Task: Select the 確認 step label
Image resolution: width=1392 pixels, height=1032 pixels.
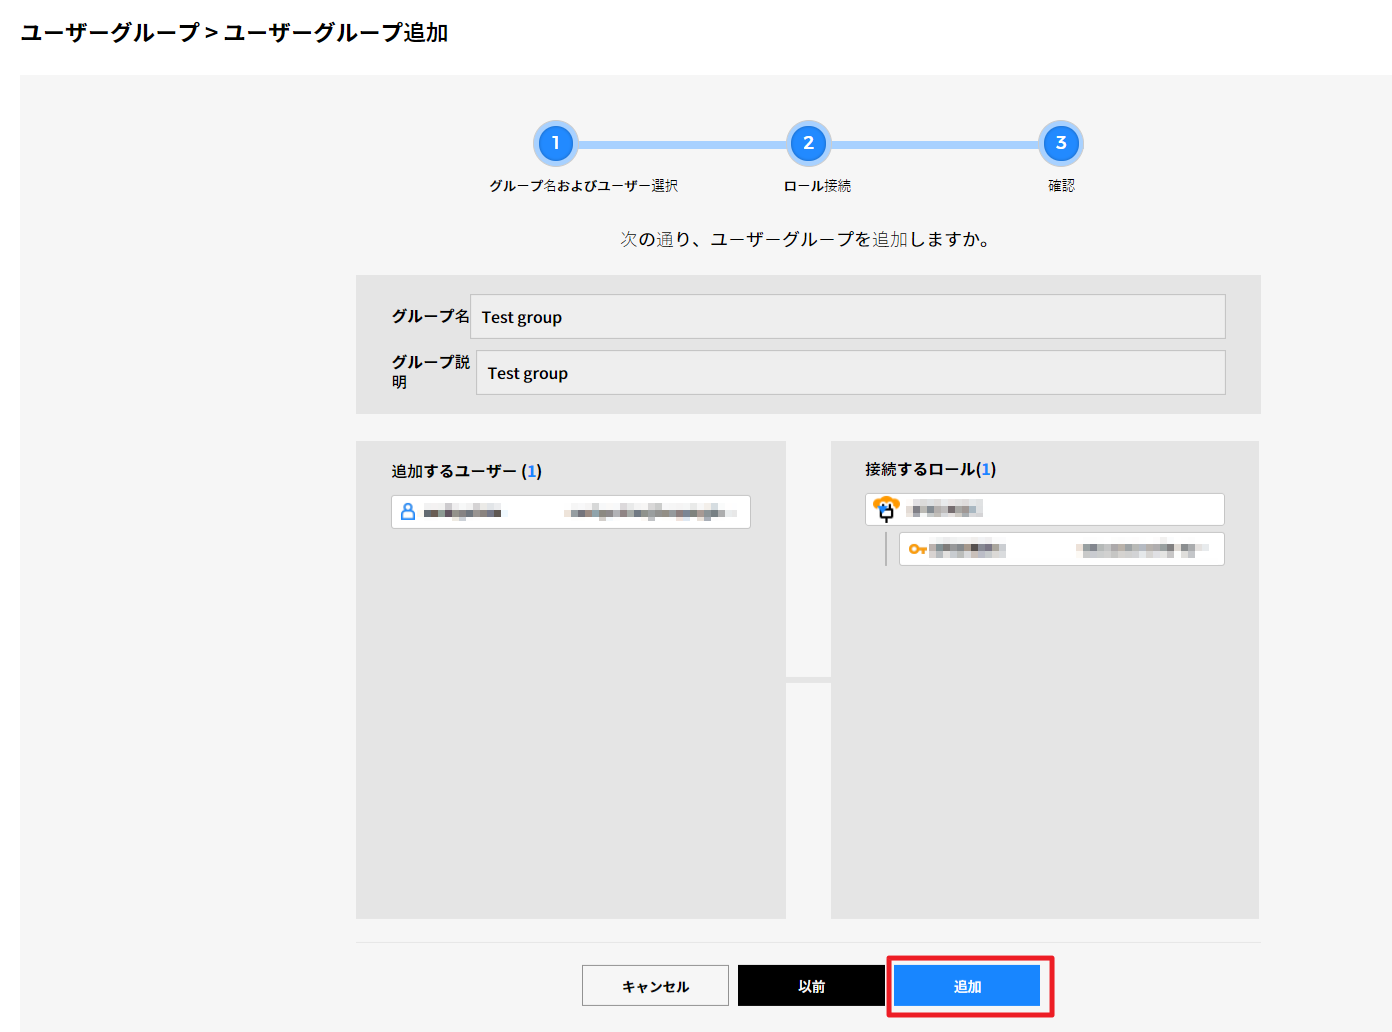Action: (1061, 186)
